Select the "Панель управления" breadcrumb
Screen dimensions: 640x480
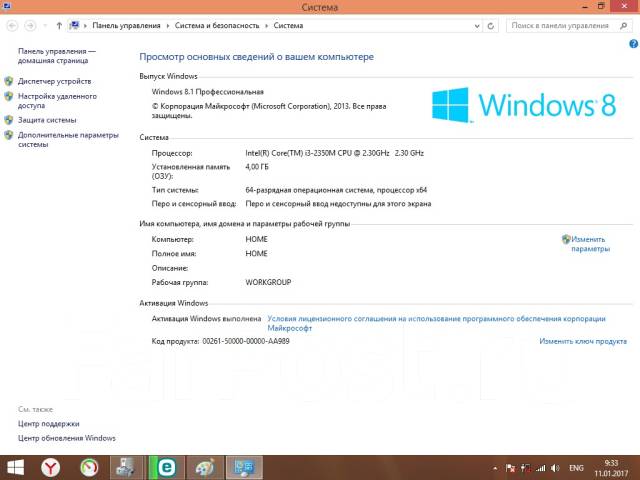(x=128, y=25)
